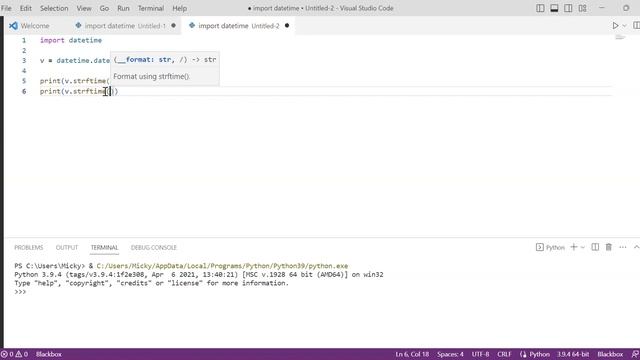The width and height of the screenshot is (640, 360).
Task: Open the feedback icon in status bar
Action: pos(635,354)
